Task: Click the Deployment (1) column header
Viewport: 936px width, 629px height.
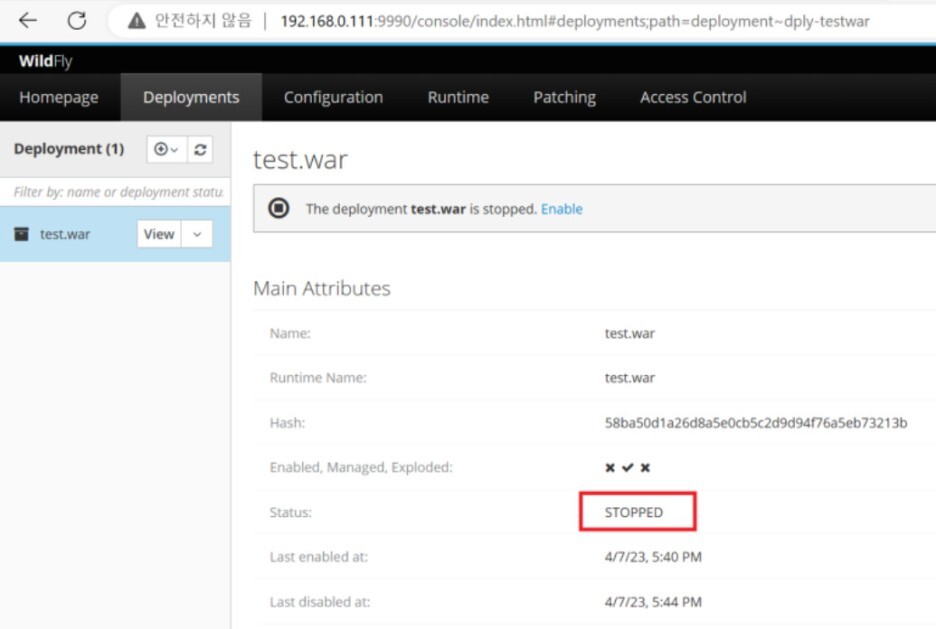Action: coord(69,149)
